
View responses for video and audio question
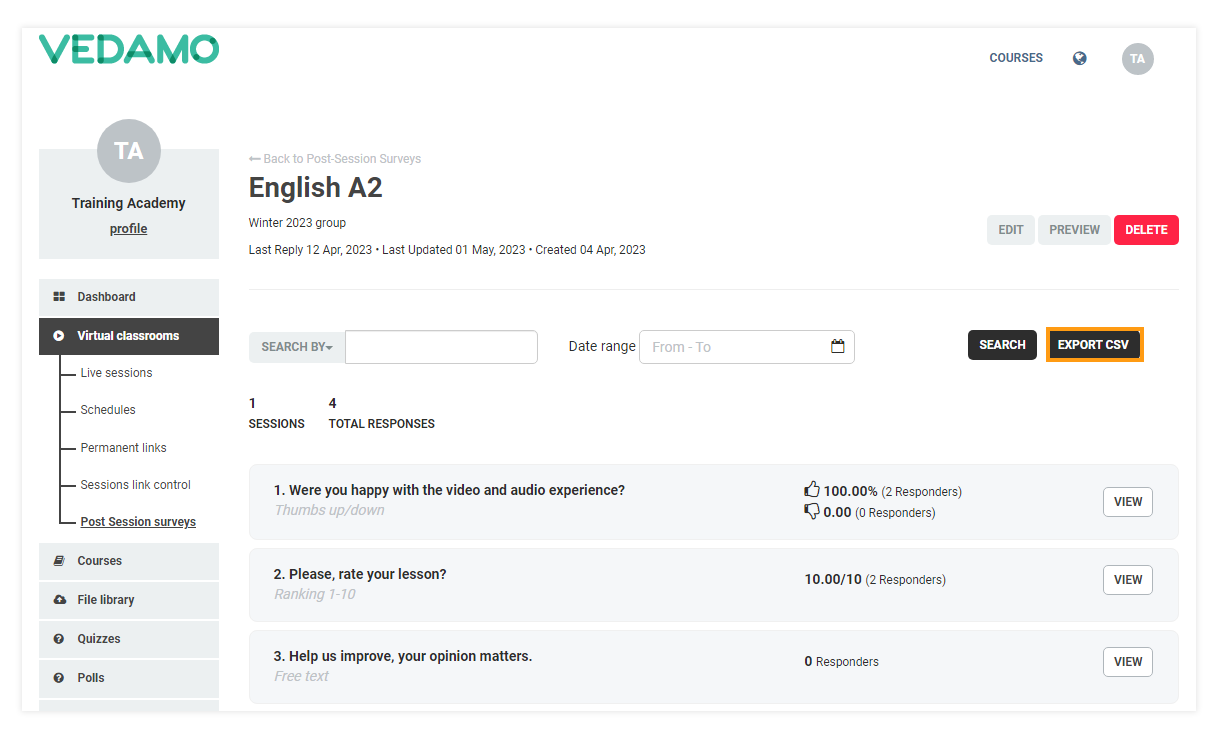point(1127,502)
